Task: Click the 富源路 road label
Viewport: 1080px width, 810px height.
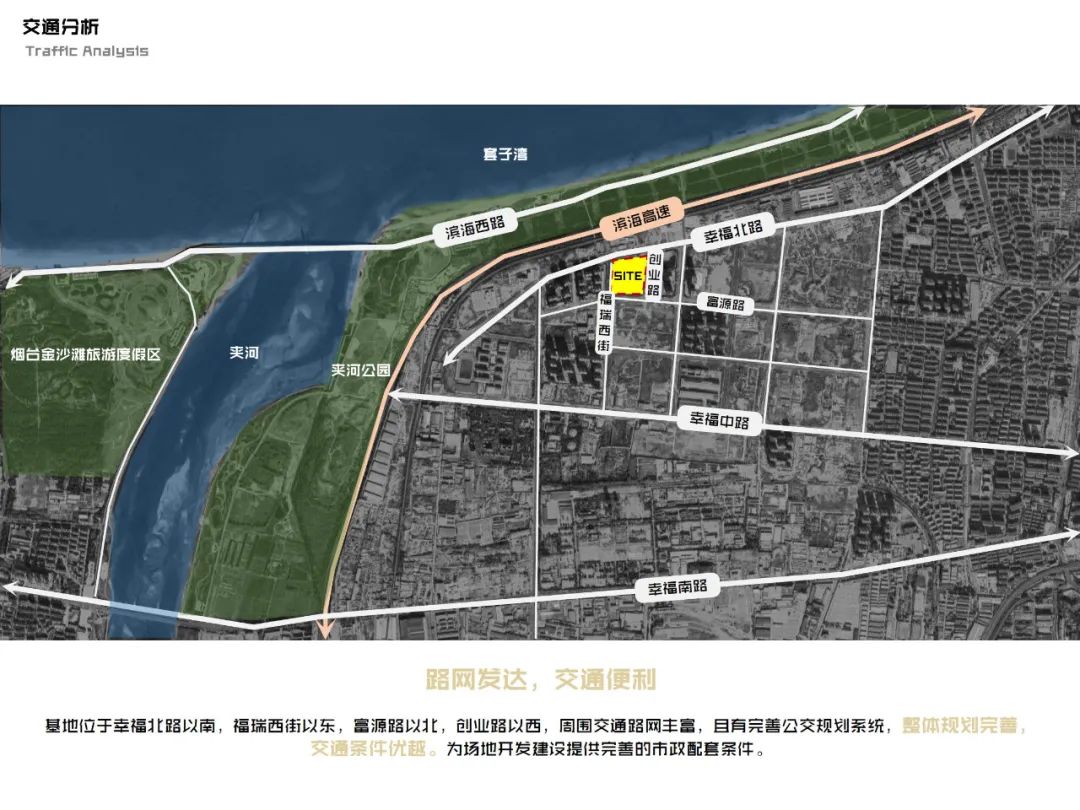Action: 725,303
